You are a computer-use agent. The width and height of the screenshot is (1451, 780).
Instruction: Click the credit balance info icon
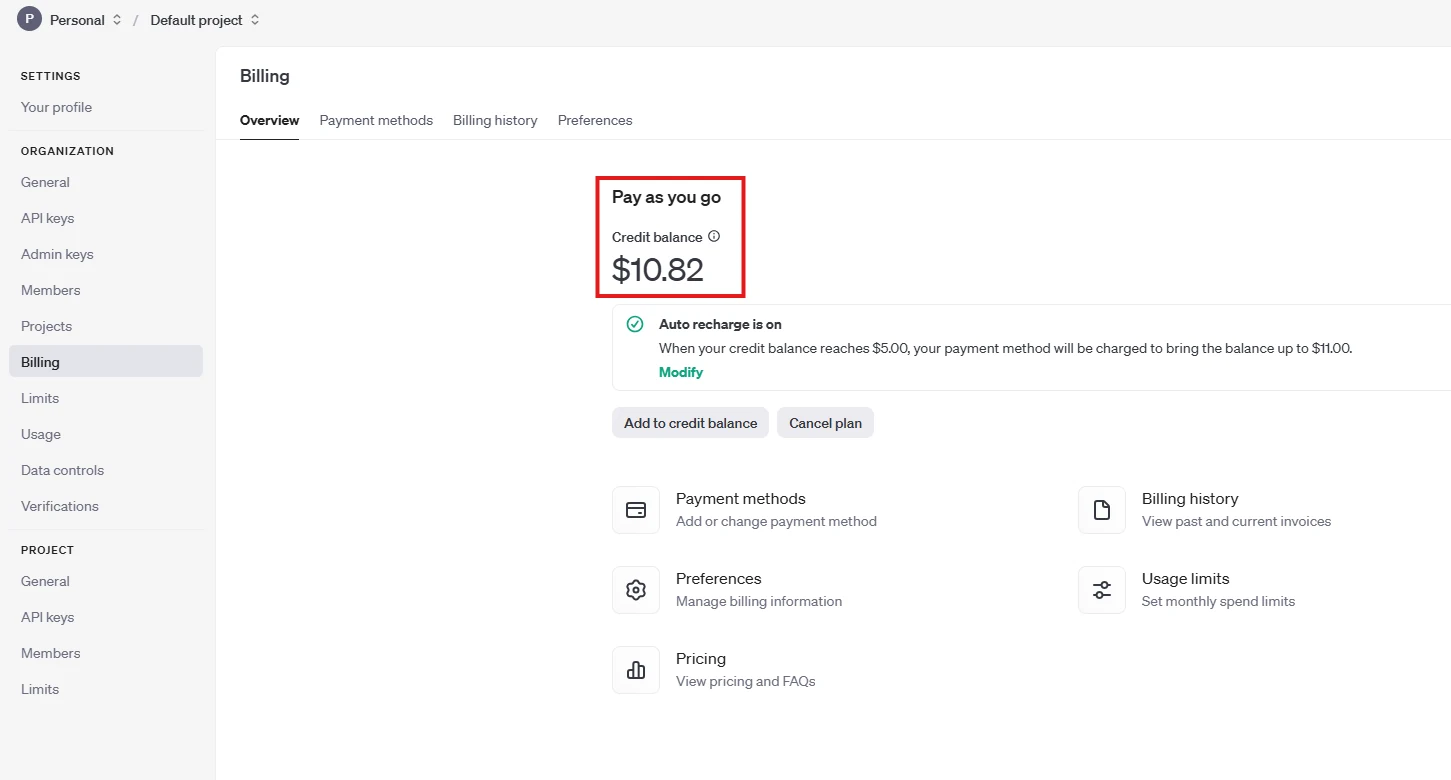tap(714, 237)
